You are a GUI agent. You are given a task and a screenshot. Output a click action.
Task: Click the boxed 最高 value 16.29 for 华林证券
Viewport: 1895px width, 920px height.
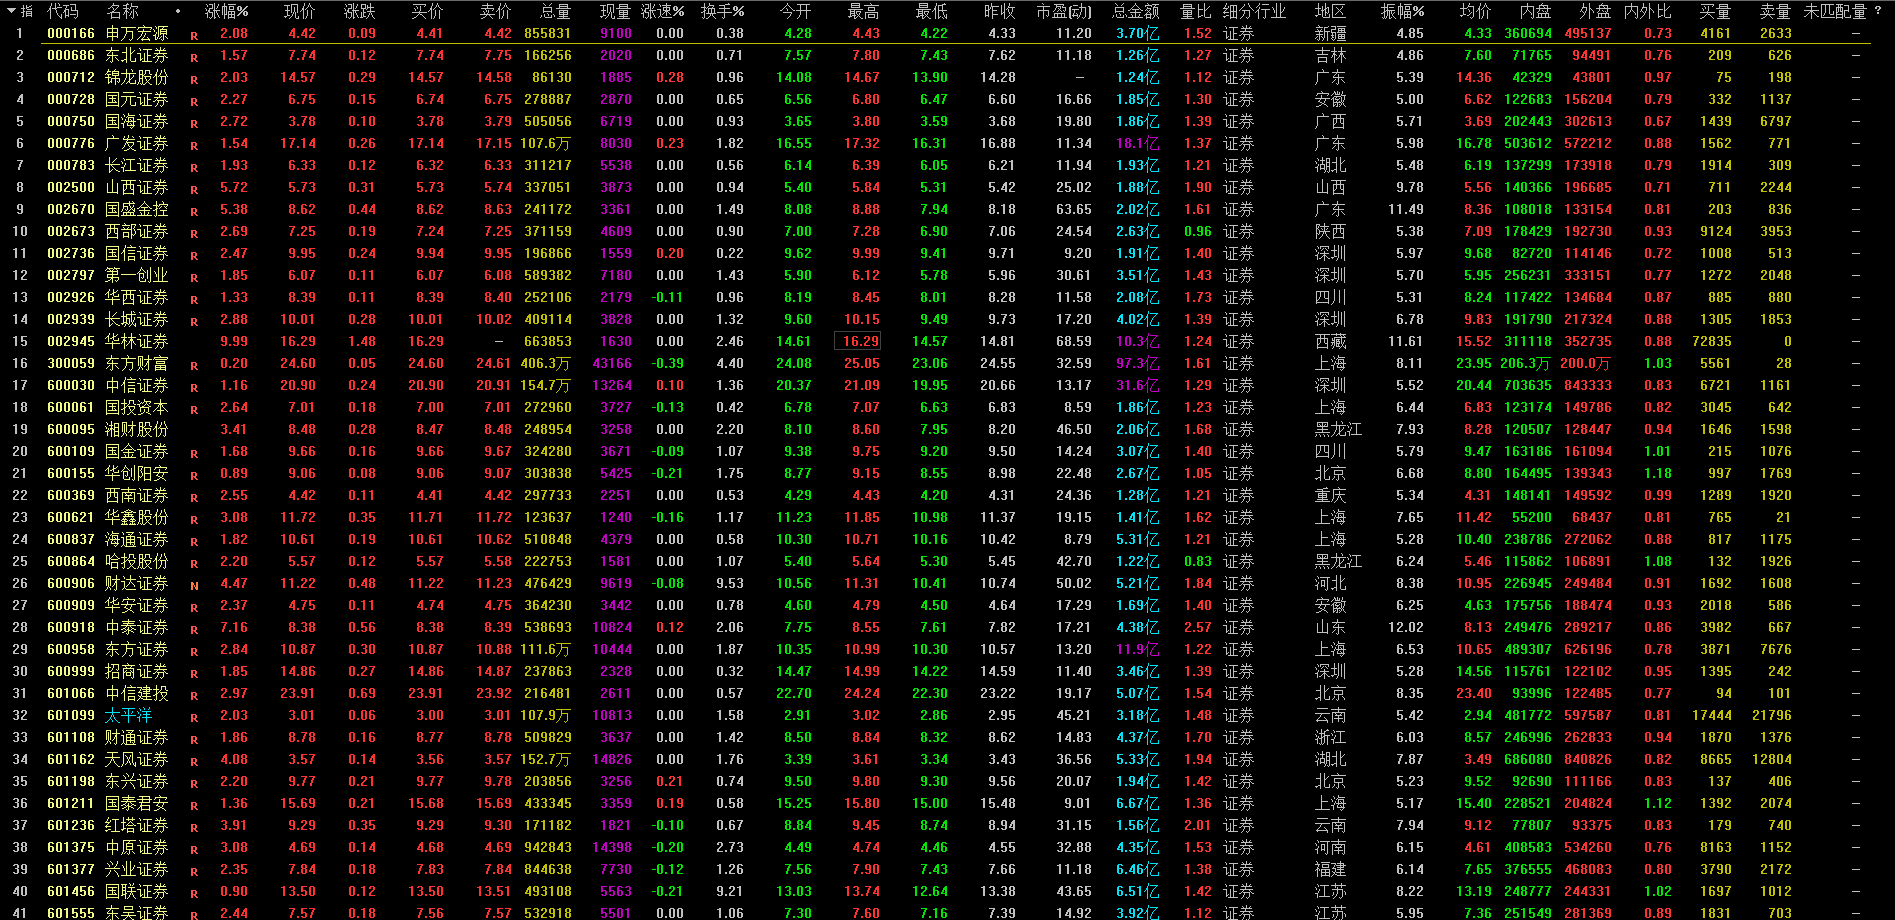click(858, 341)
